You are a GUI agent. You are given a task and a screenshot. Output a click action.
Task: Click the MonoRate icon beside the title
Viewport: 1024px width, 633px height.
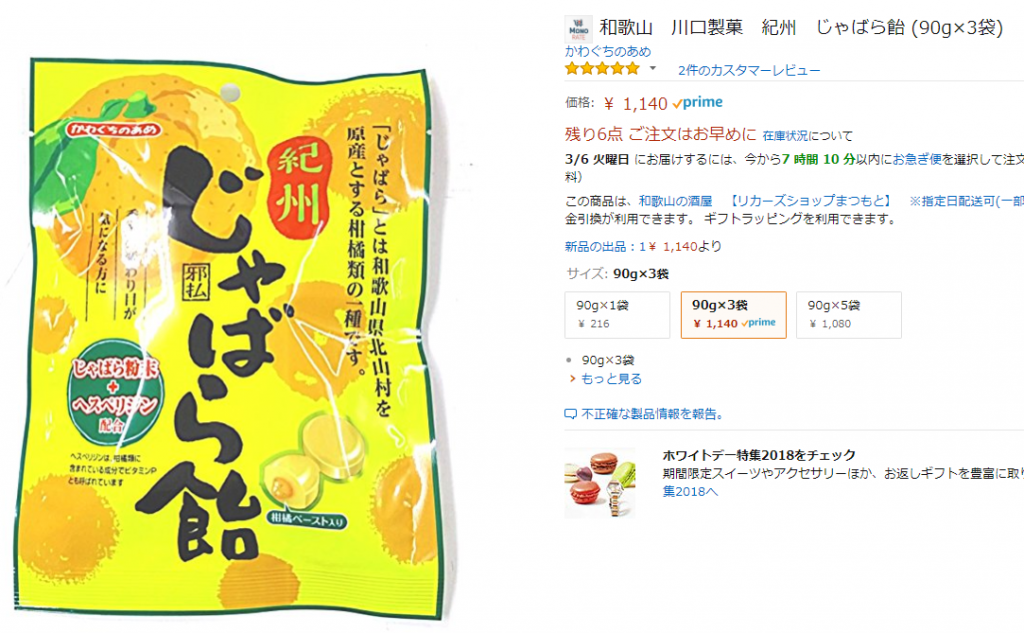tap(579, 29)
